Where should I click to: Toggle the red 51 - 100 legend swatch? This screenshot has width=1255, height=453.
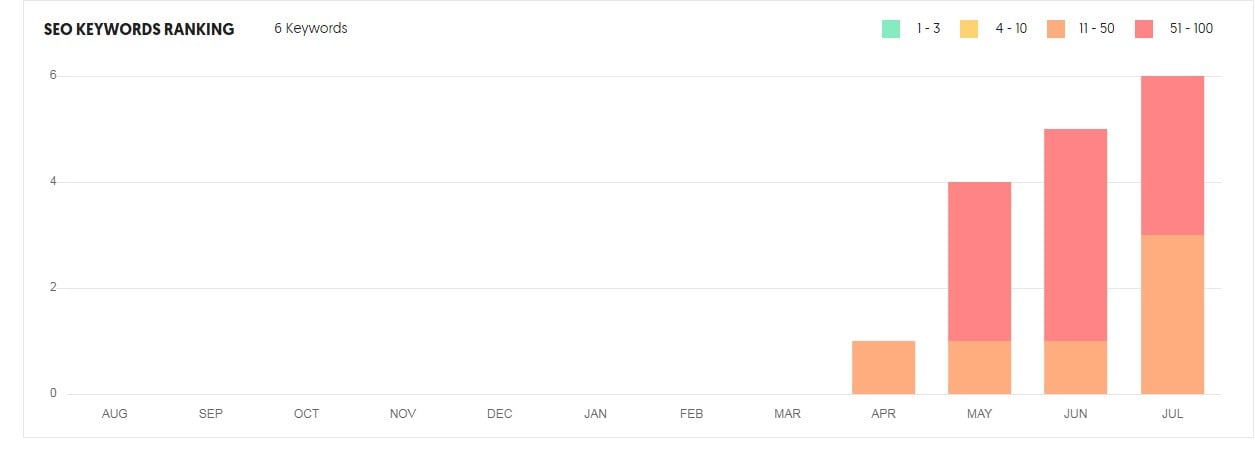click(1145, 29)
